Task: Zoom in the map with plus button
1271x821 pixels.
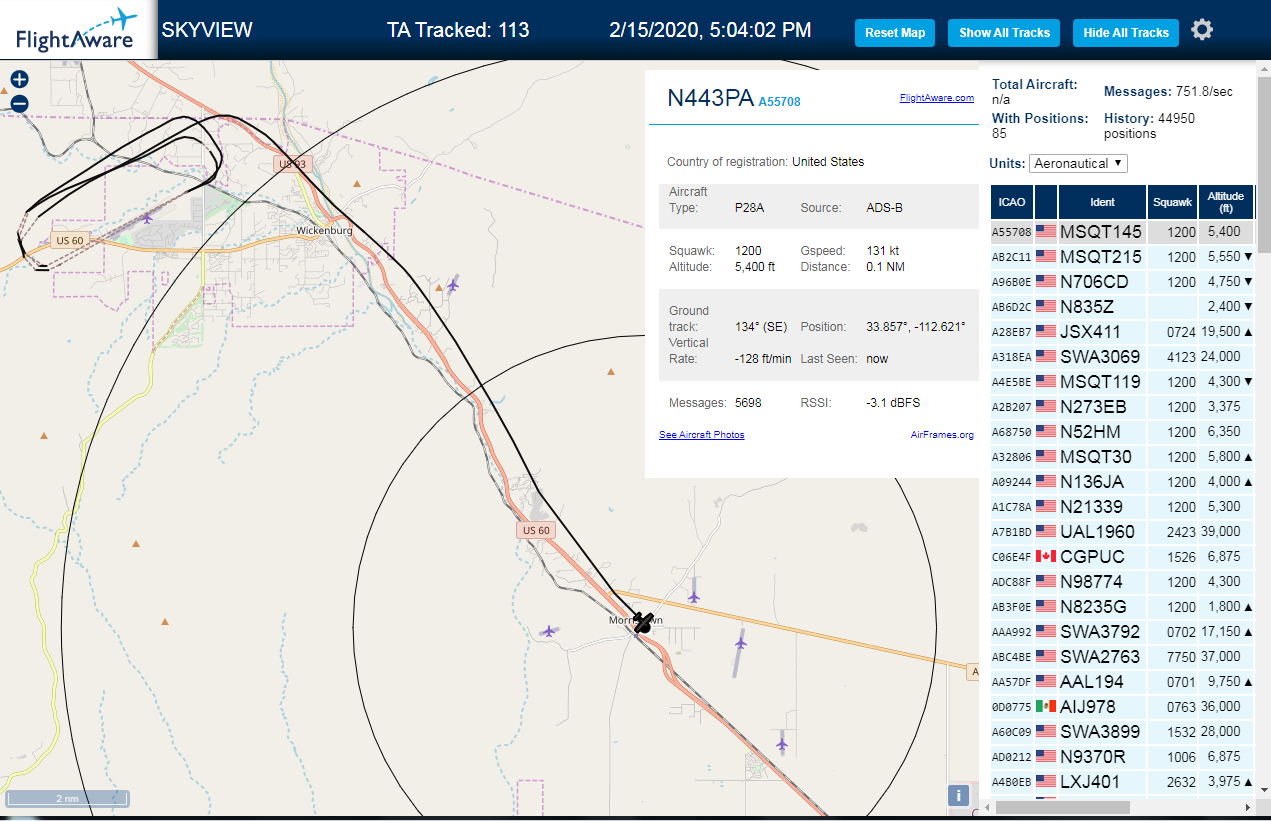Action: point(19,79)
